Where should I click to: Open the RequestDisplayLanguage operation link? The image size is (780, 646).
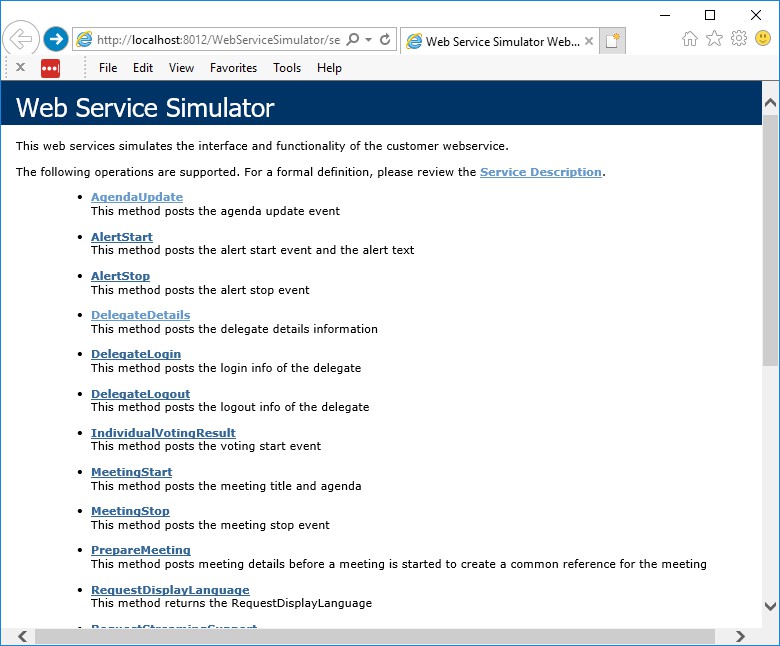[170, 590]
